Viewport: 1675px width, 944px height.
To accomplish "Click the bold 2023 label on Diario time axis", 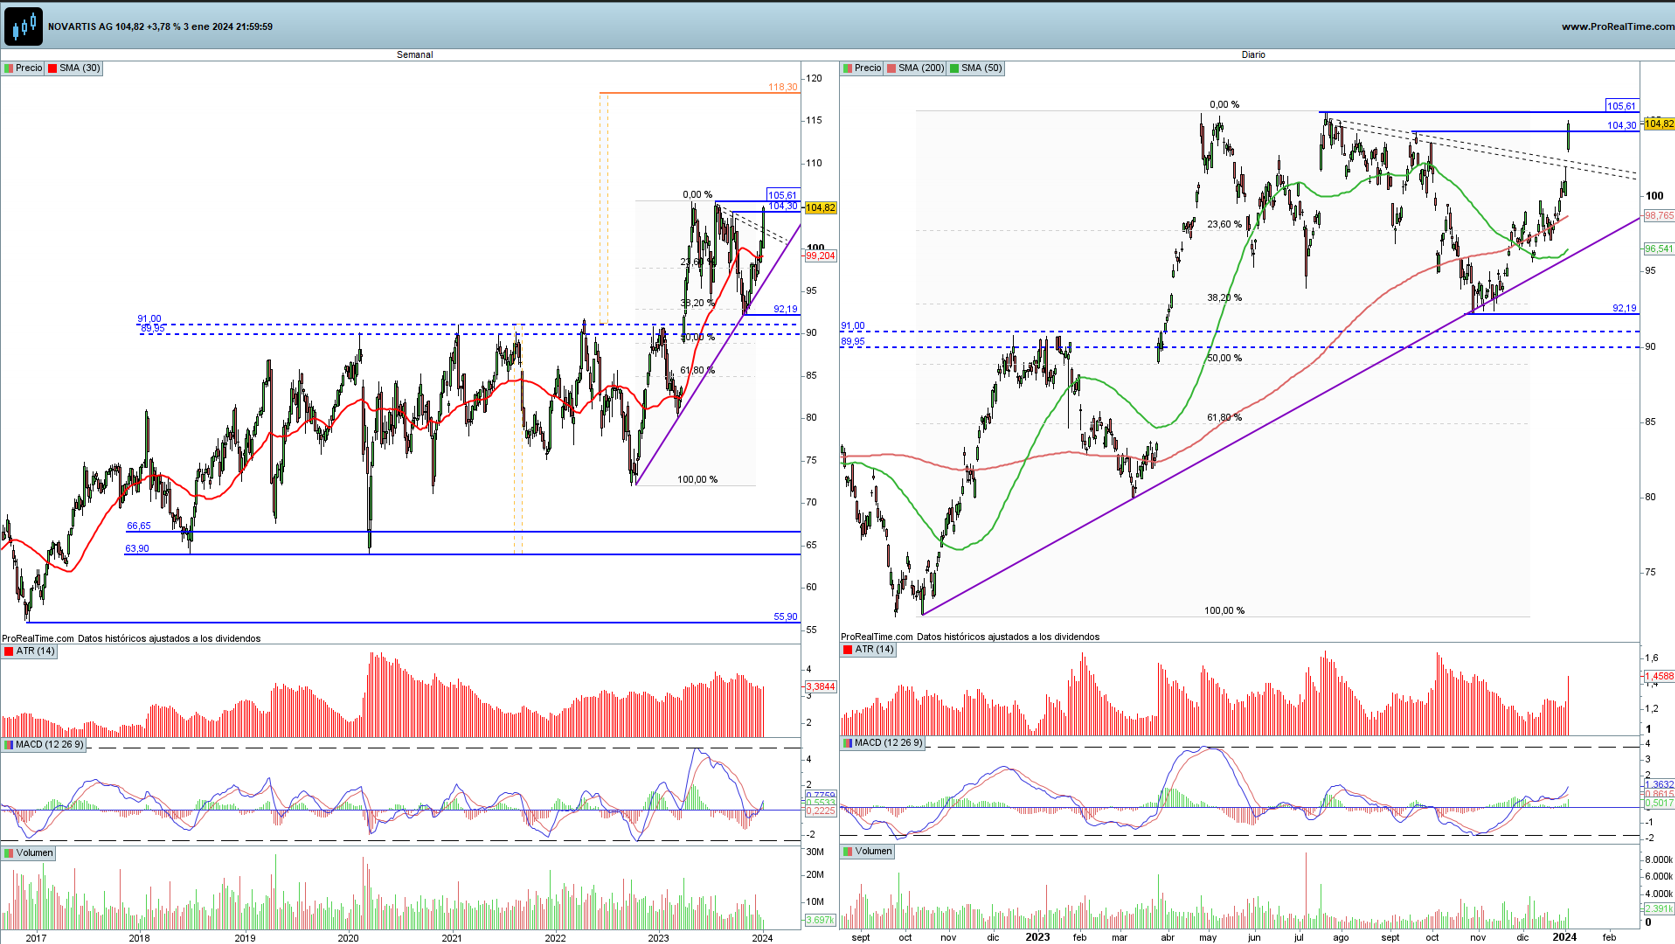I will 1037,937.
